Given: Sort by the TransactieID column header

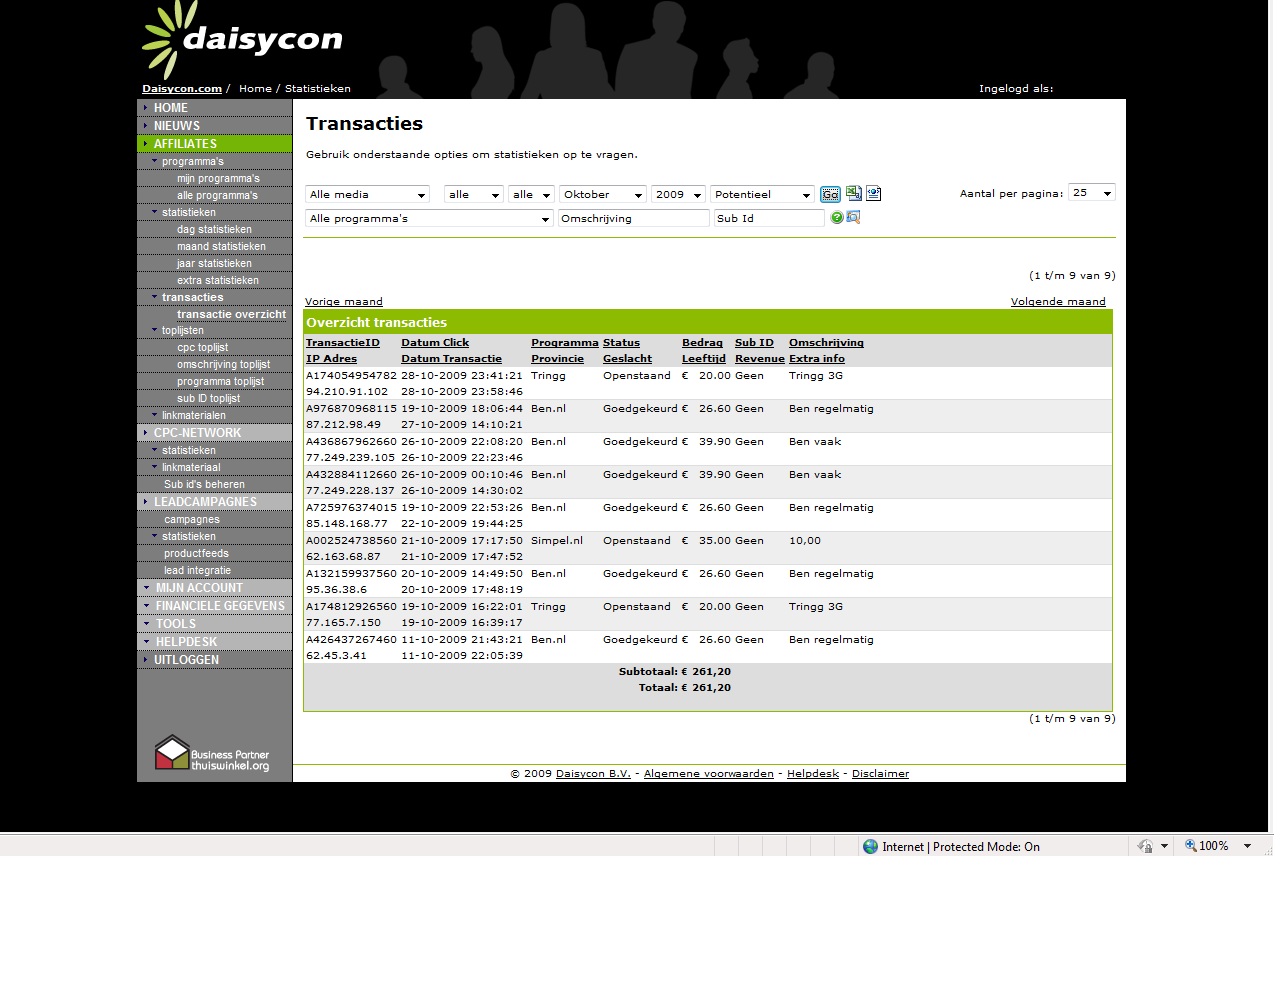Looking at the screenshot, I should coord(343,343).
